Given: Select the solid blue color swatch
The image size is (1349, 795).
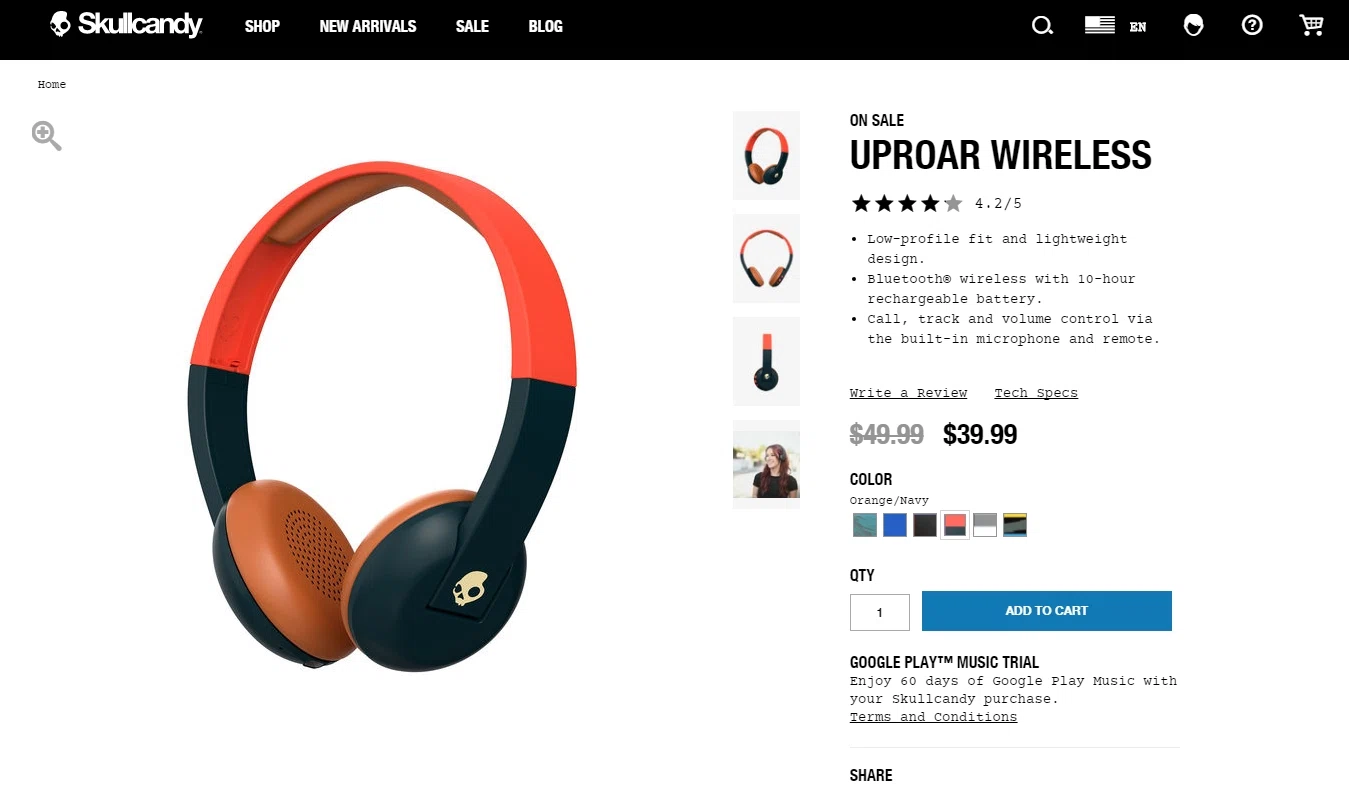Looking at the screenshot, I should click(x=895, y=525).
